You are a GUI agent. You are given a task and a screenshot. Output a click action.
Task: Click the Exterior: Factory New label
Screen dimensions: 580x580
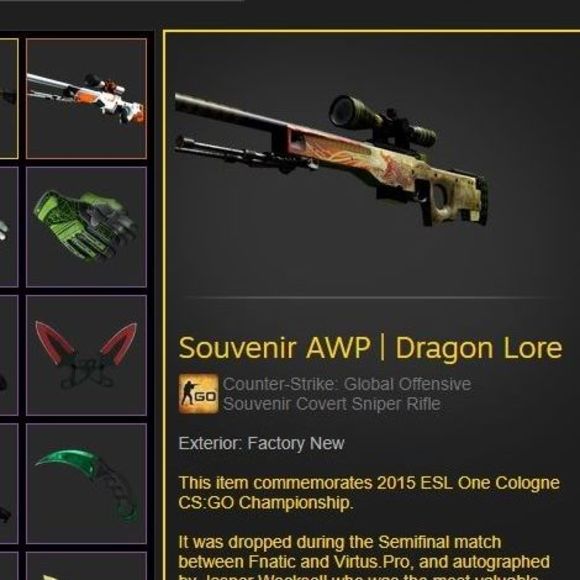click(261, 443)
